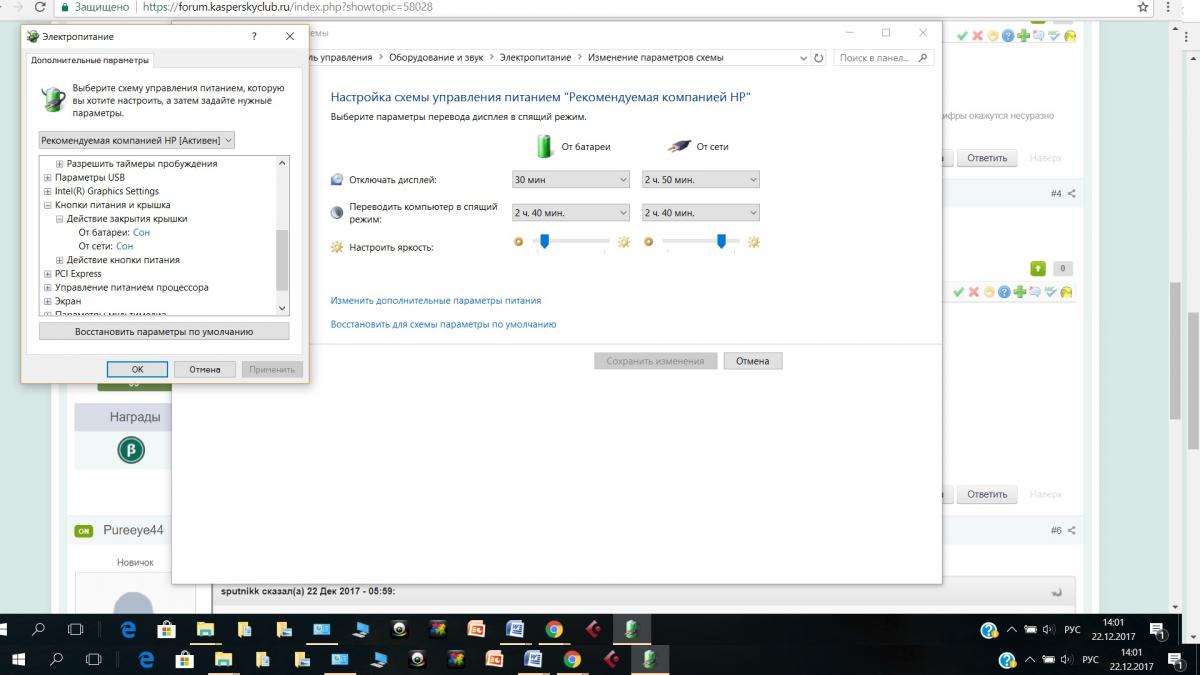The image size is (1200, 675).
Task: Expand the "Параметры USB" tree node
Action: click(x=48, y=177)
